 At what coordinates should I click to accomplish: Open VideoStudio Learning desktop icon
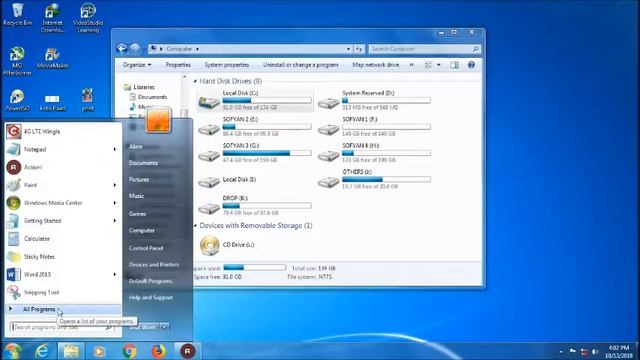(88, 18)
